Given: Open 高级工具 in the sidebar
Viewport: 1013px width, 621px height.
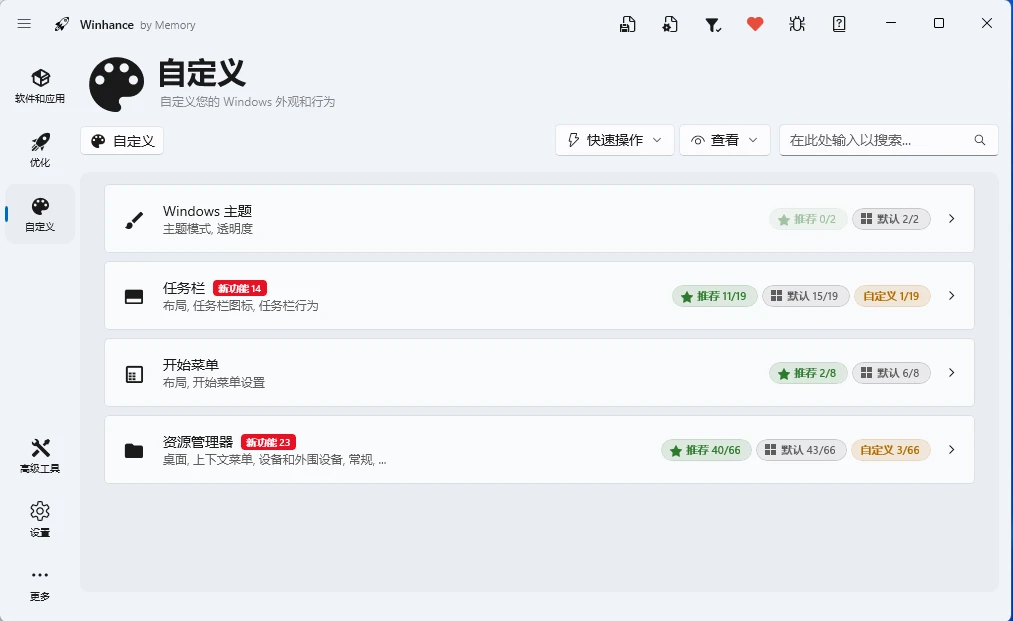Looking at the screenshot, I should tap(40, 456).
